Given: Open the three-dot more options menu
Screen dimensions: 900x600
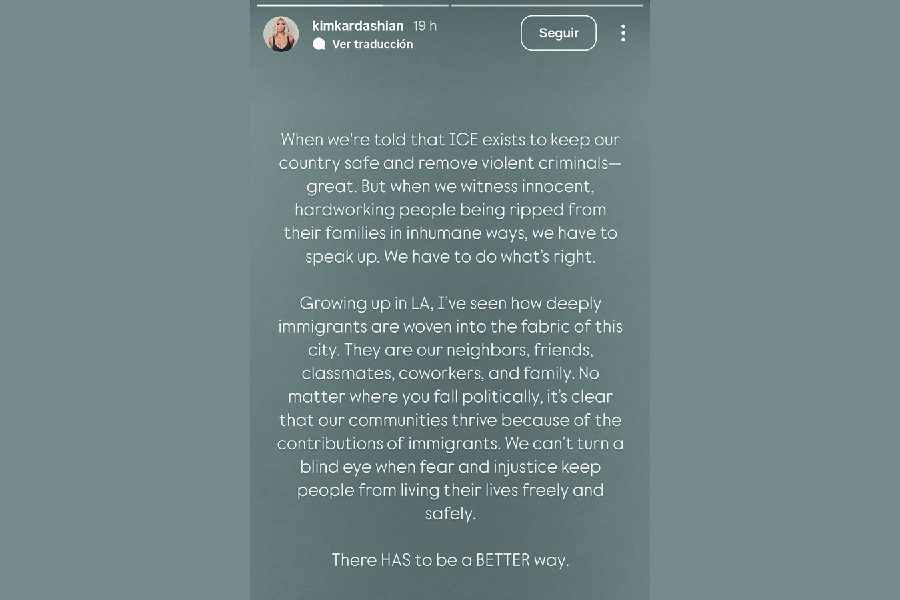Looking at the screenshot, I should 622,33.
